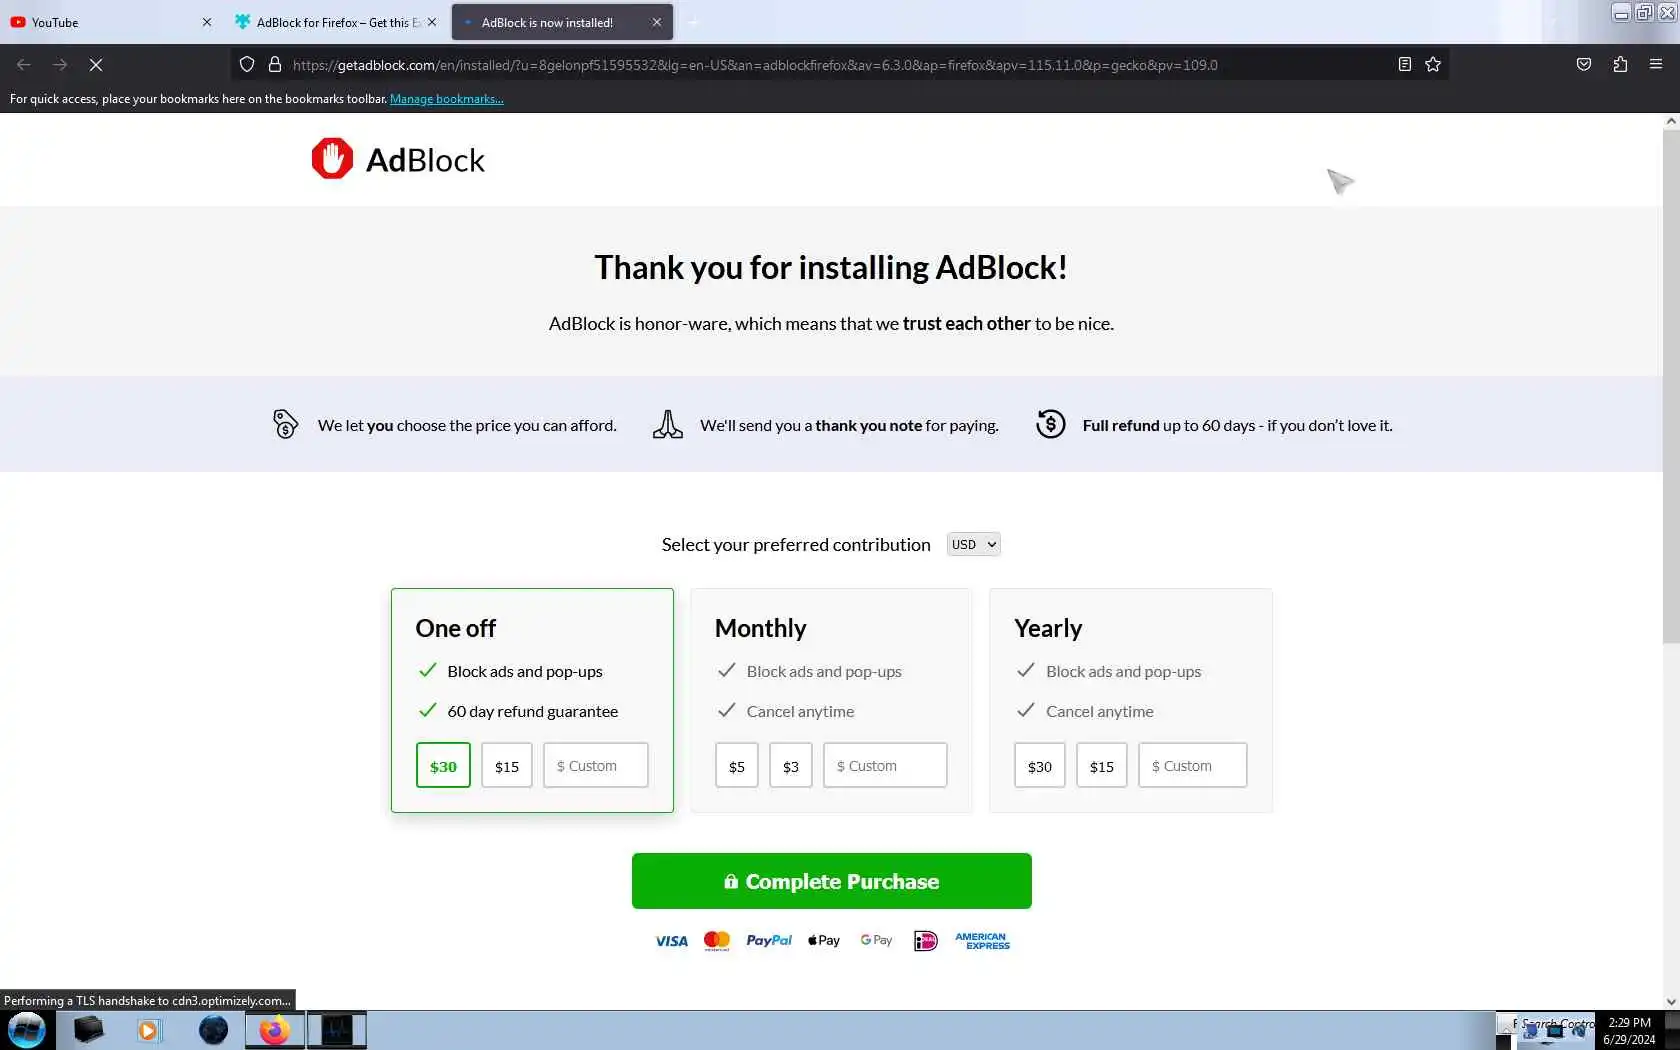Click Monthly Custom amount field
The width and height of the screenshot is (1680, 1050).
coord(885,766)
